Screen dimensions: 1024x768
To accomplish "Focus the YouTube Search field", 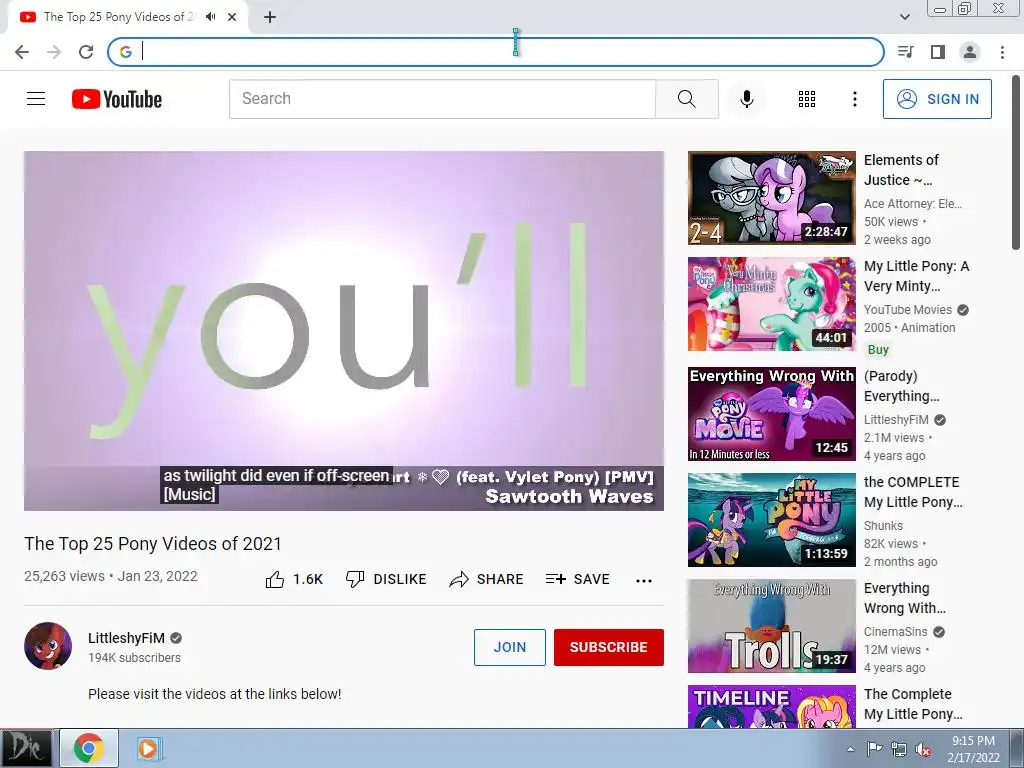I will tap(442, 99).
